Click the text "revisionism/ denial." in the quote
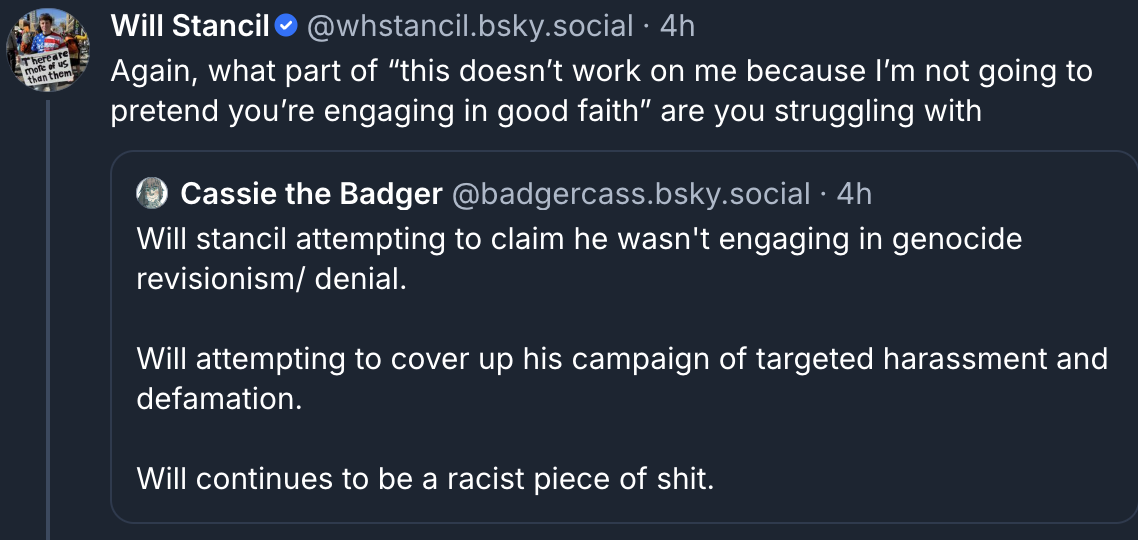The height and width of the screenshot is (540, 1138). [272, 278]
